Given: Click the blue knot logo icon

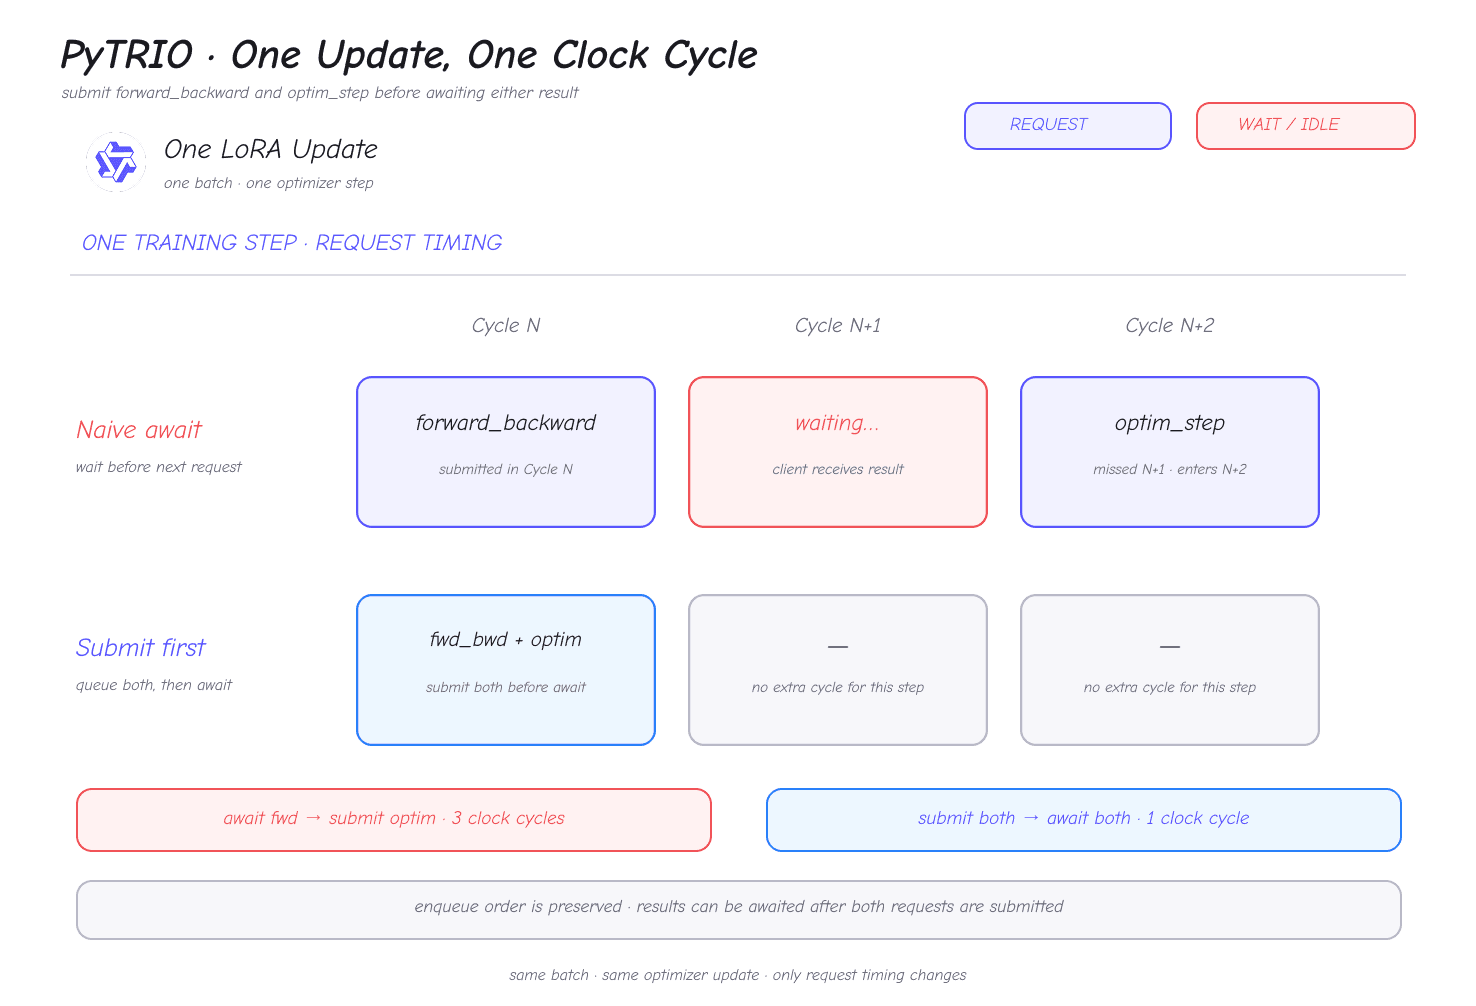Looking at the screenshot, I should point(116,161).
